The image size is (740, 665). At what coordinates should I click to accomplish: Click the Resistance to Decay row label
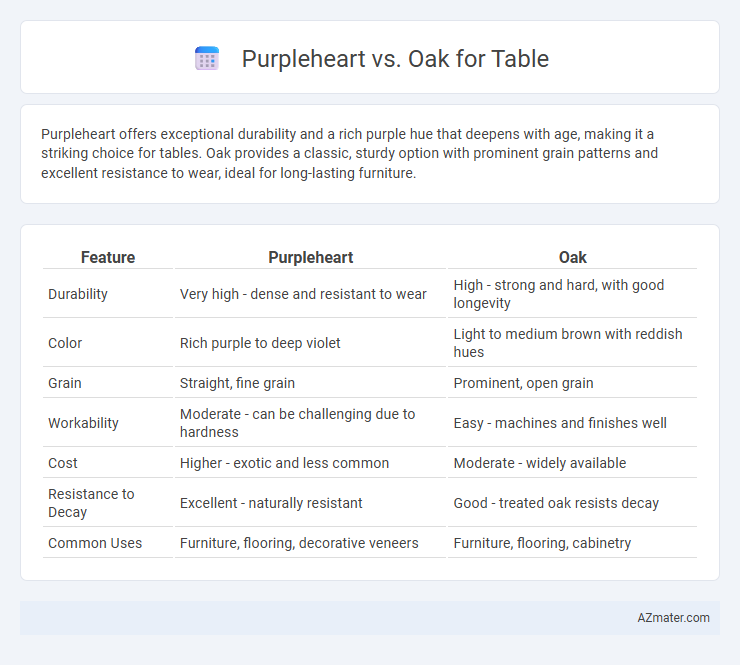tap(91, 503)
